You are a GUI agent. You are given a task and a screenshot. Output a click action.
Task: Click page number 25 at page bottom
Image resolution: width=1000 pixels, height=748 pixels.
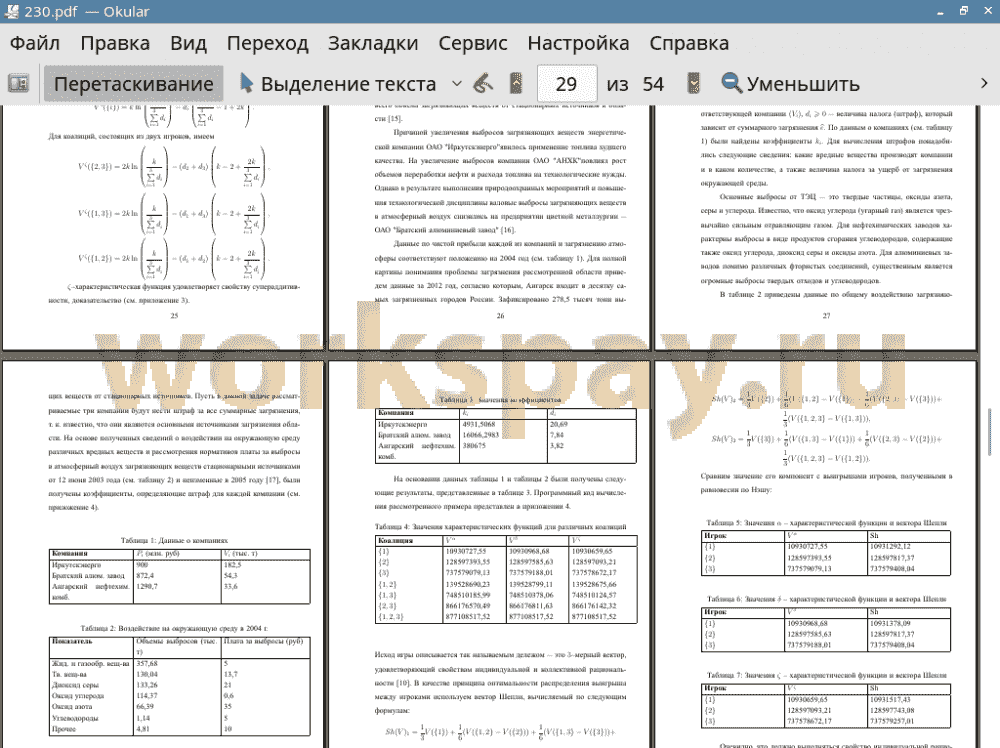[174, 316]
